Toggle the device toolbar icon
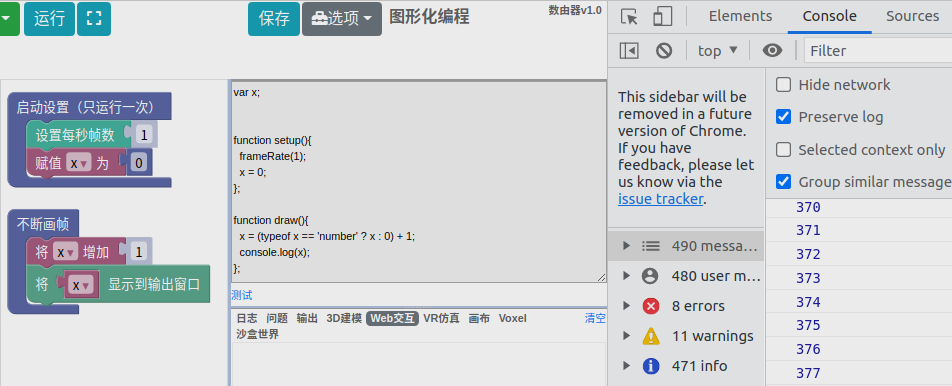The height and width of the screenshot is (386, 952). click(662, 16)
